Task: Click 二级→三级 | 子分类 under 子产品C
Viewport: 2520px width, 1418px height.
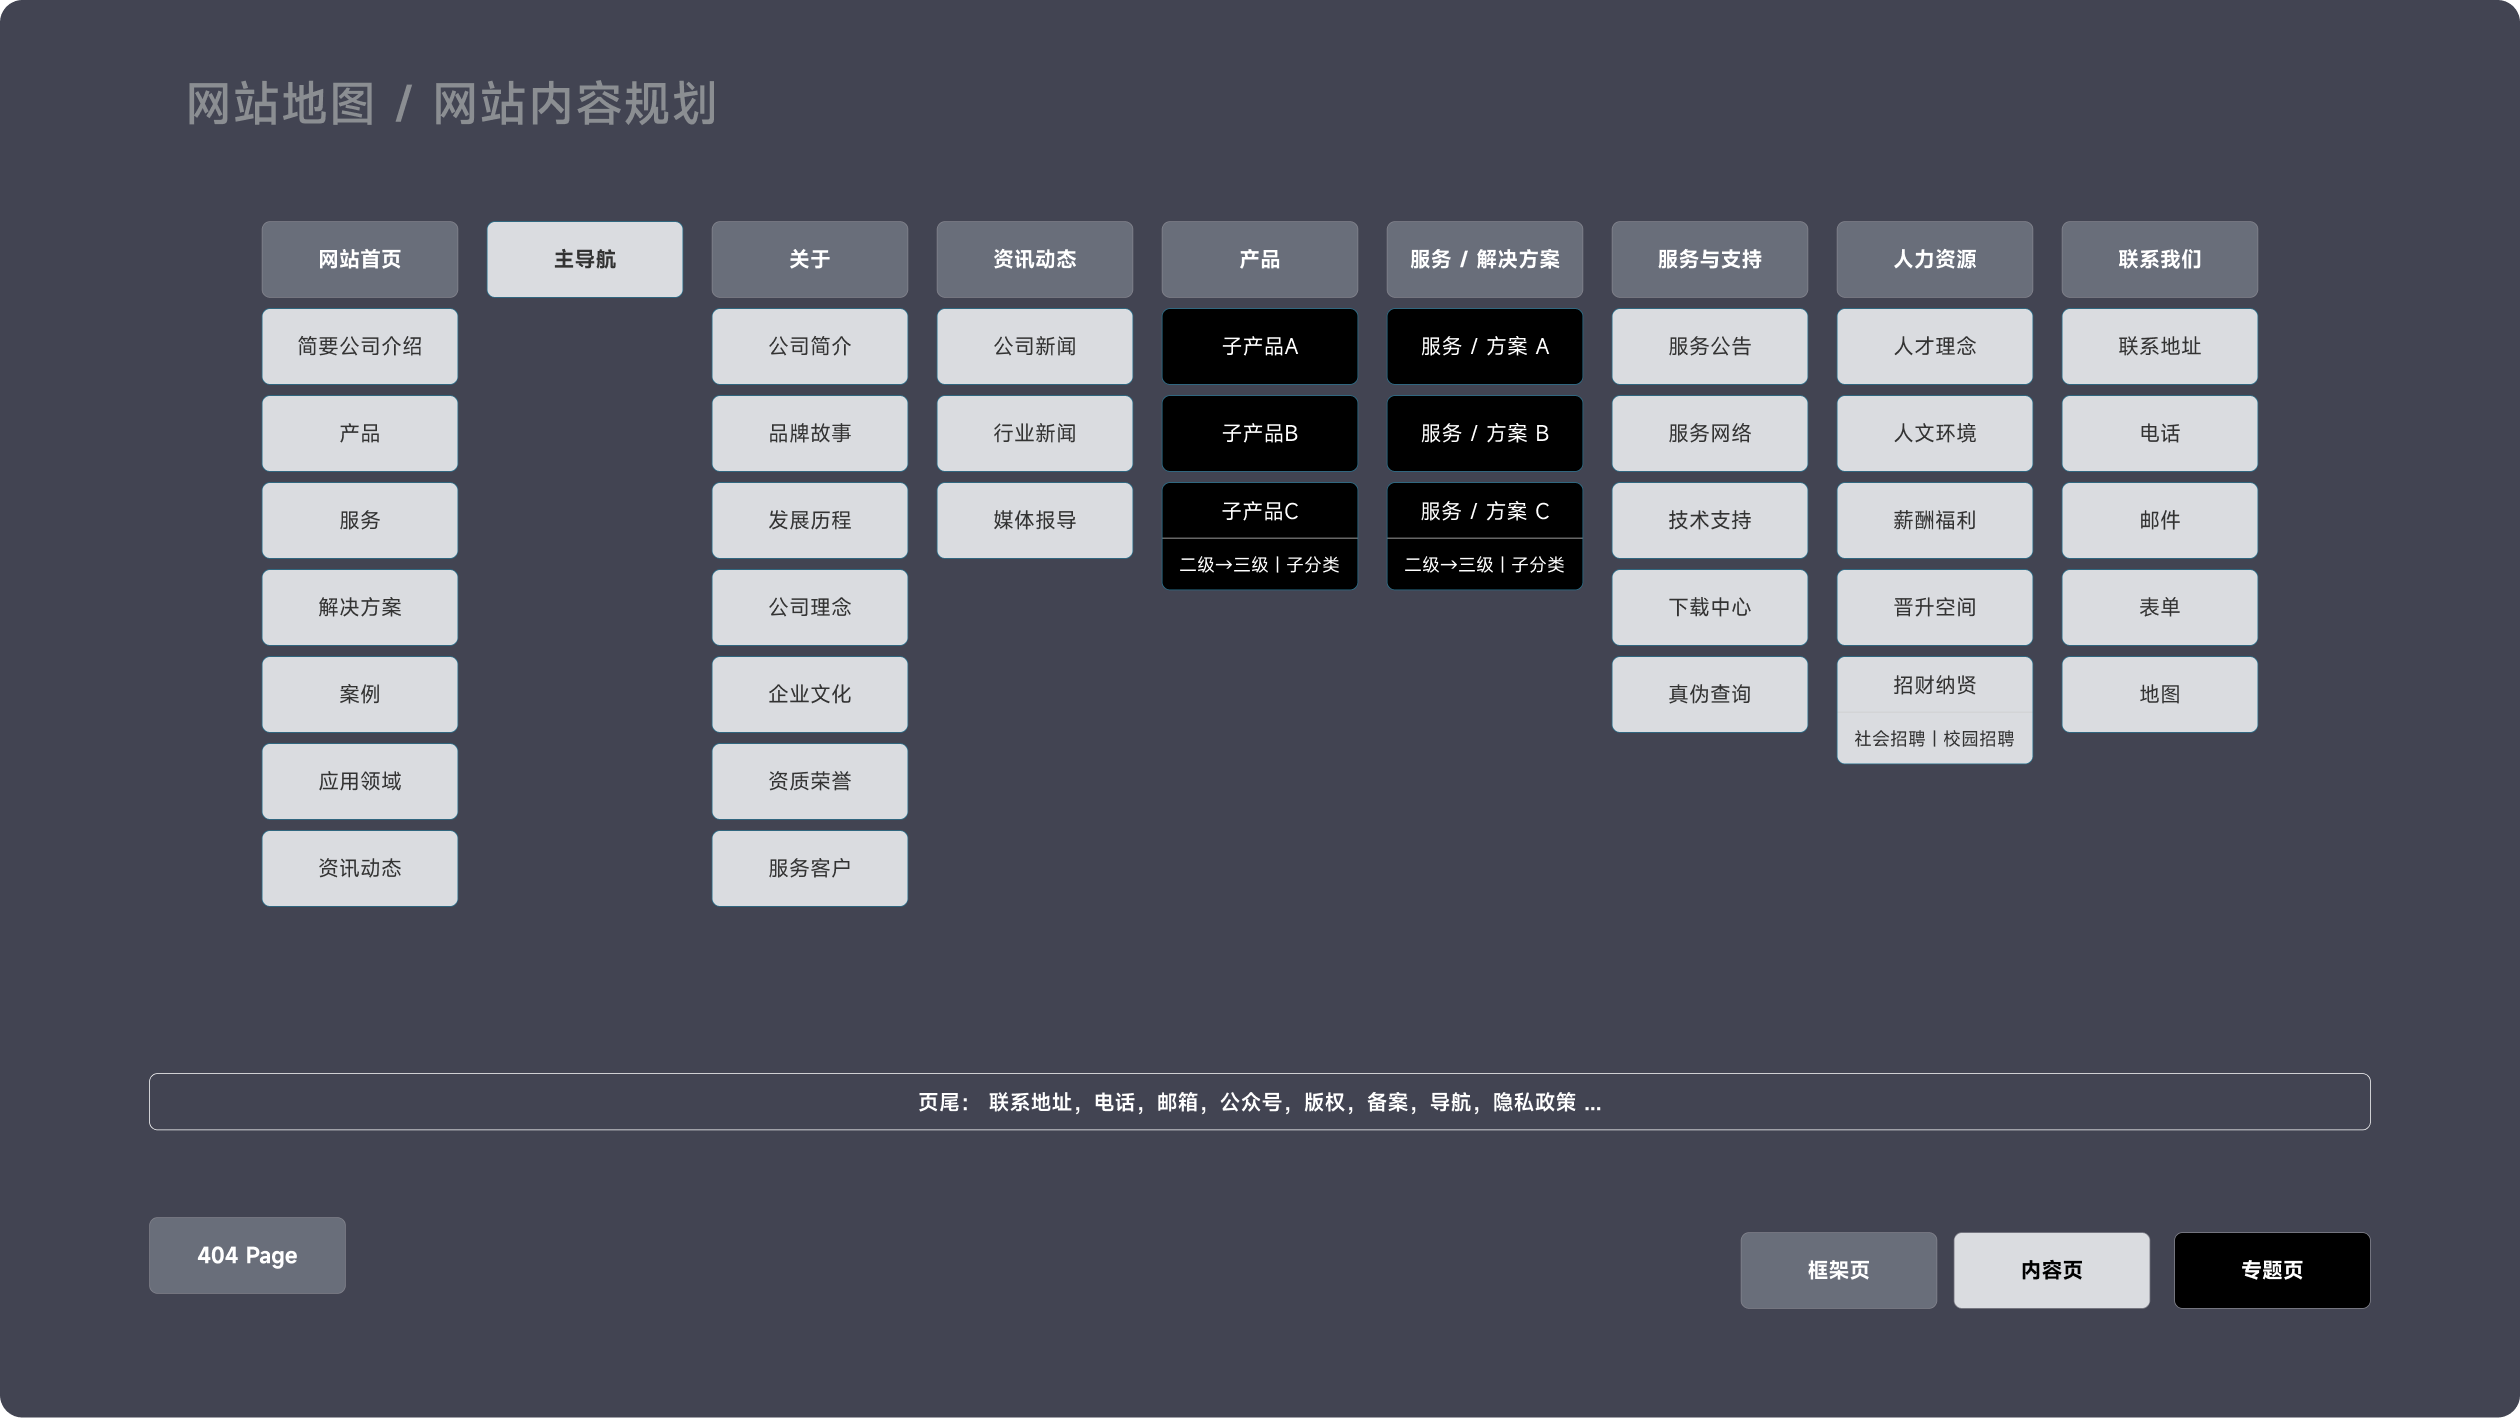Action: [x=1259, y=565]
